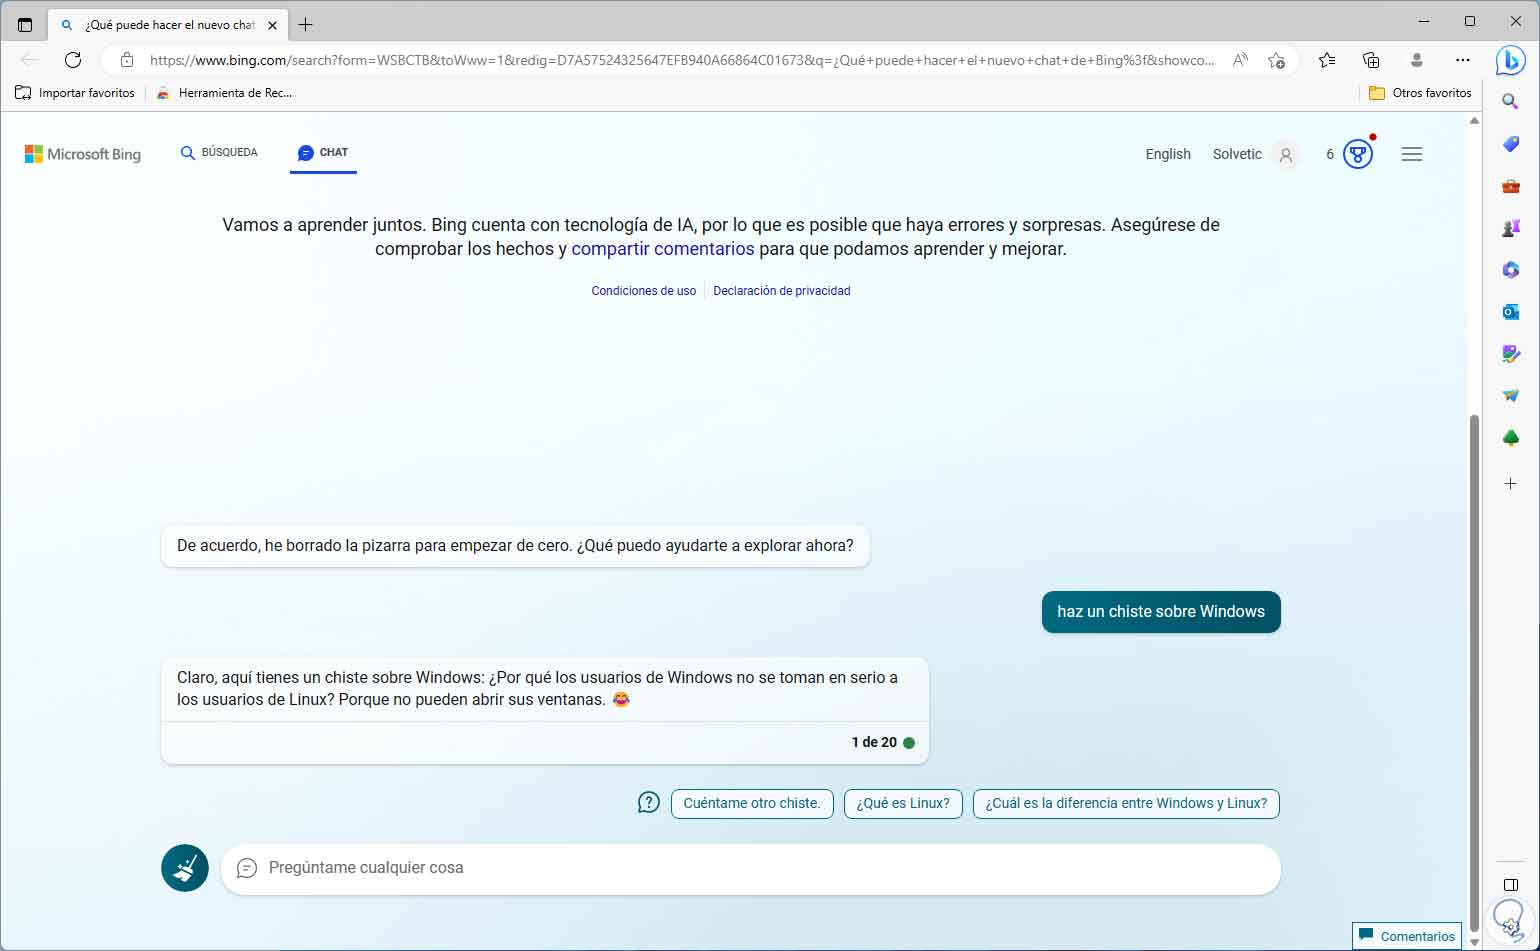Open Declaración de privacidad link
The width and height of the screenshot is (1540, 951).
tap(782, 291)
